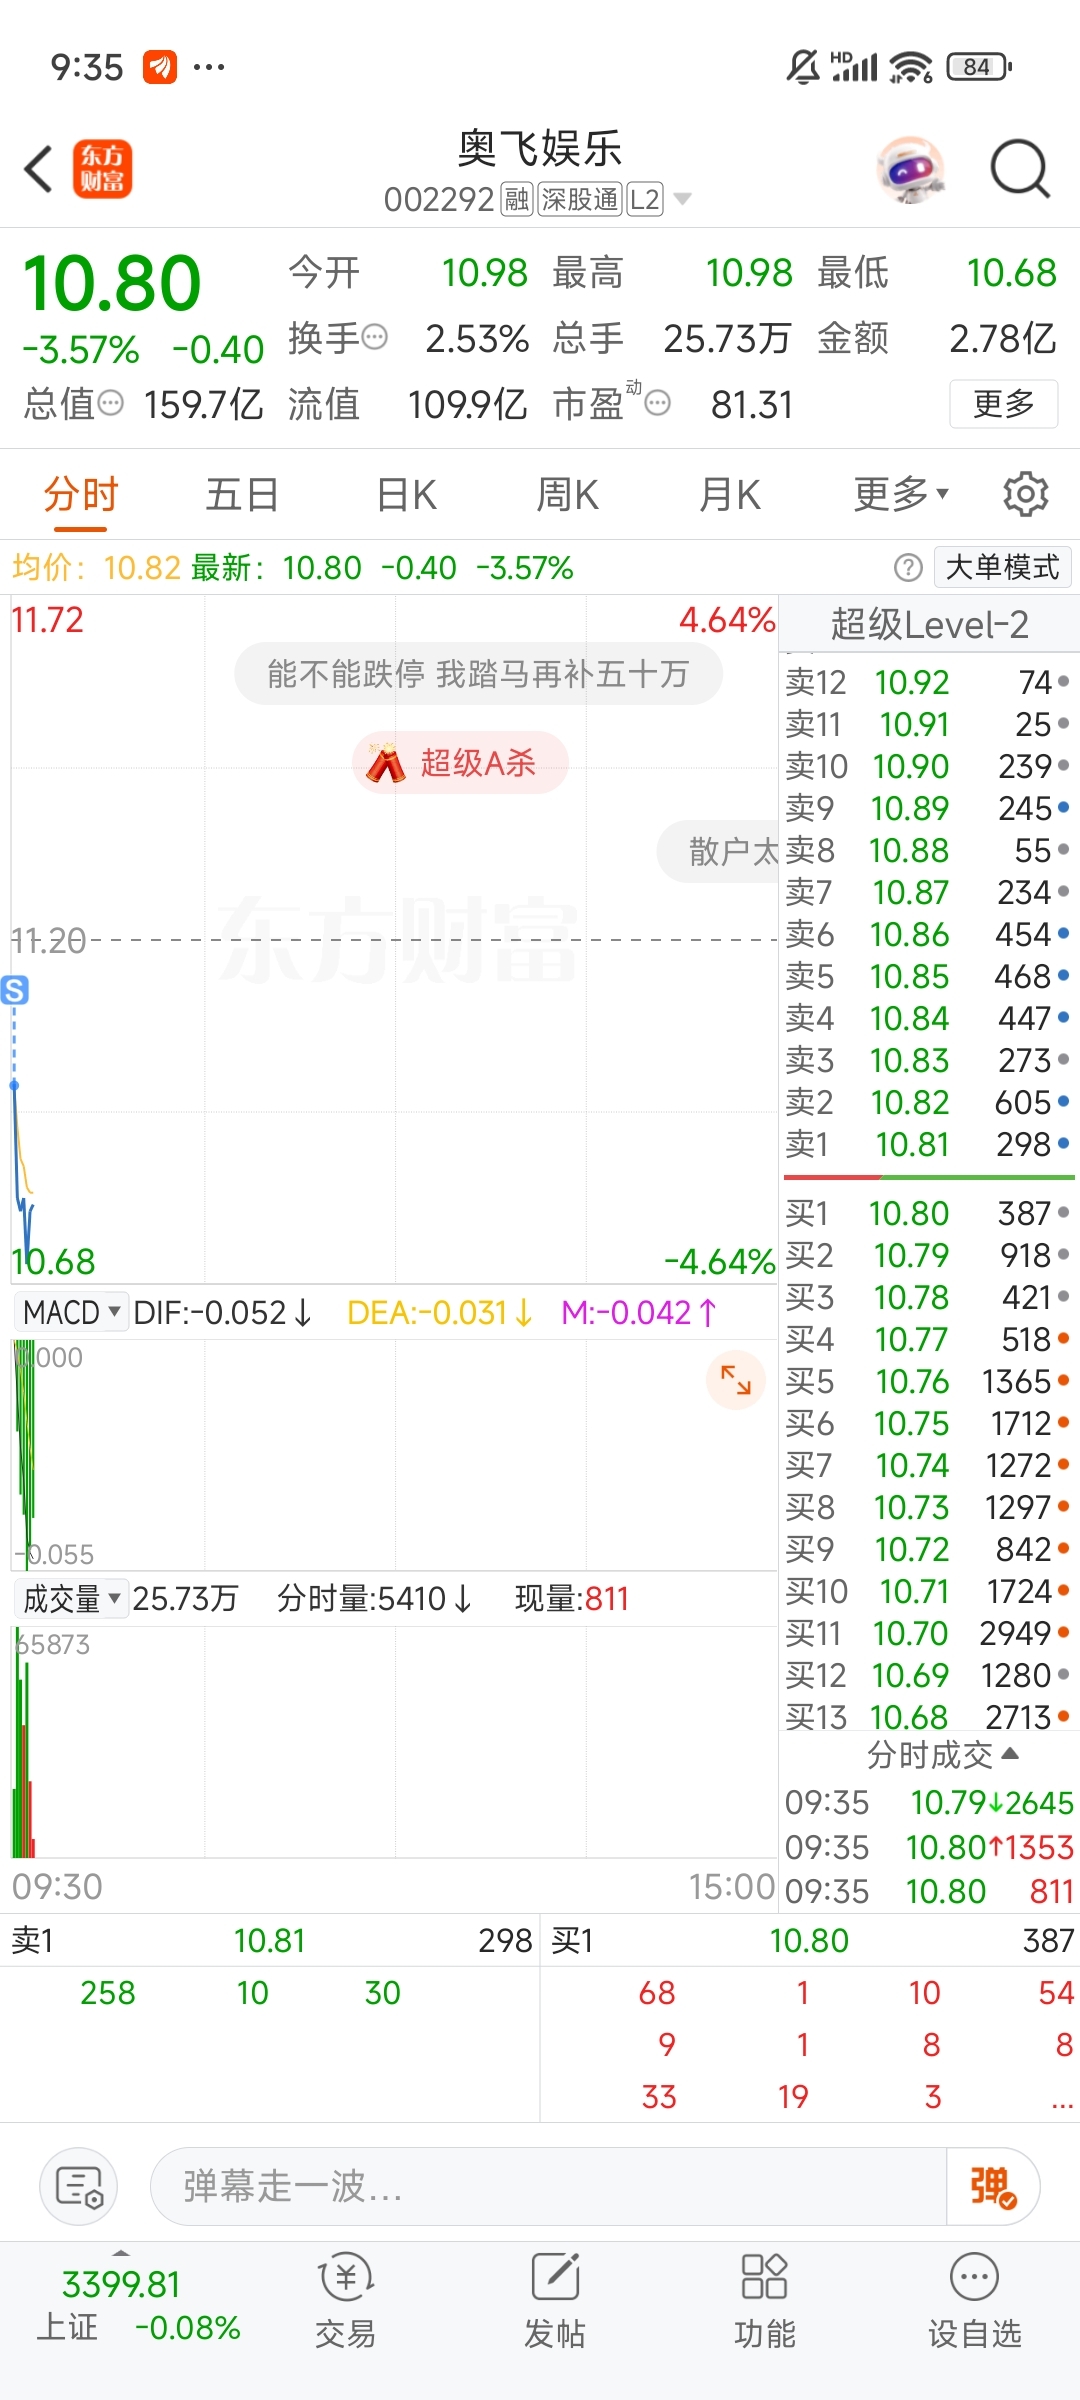Tap the back arrow icon
This screenshot has width=1080, height=2400.
click(x=39, y=169)
